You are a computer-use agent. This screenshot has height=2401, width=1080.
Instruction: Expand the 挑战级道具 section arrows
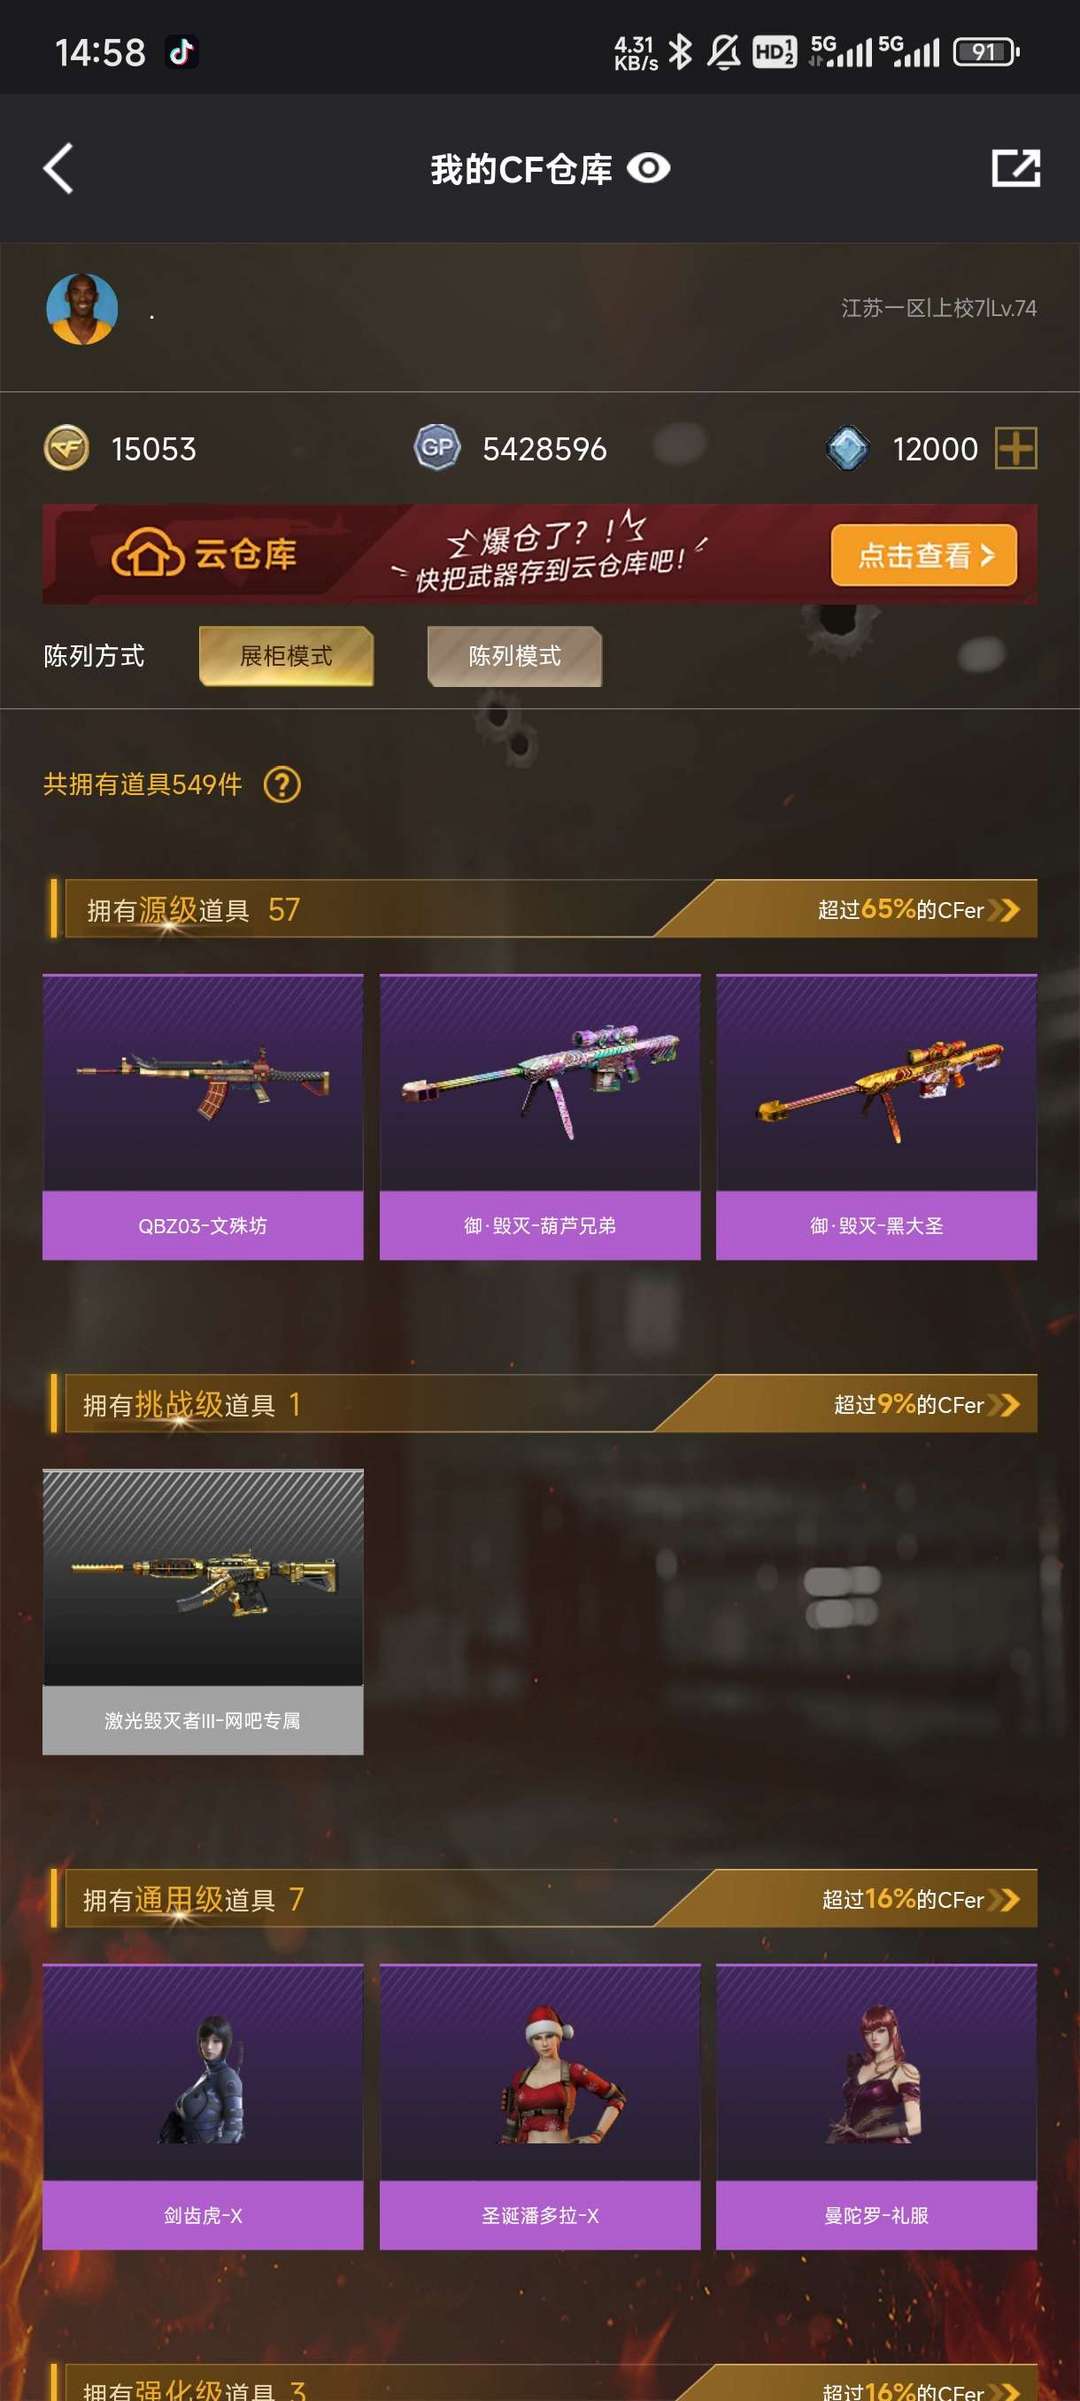[1004, 1404]
